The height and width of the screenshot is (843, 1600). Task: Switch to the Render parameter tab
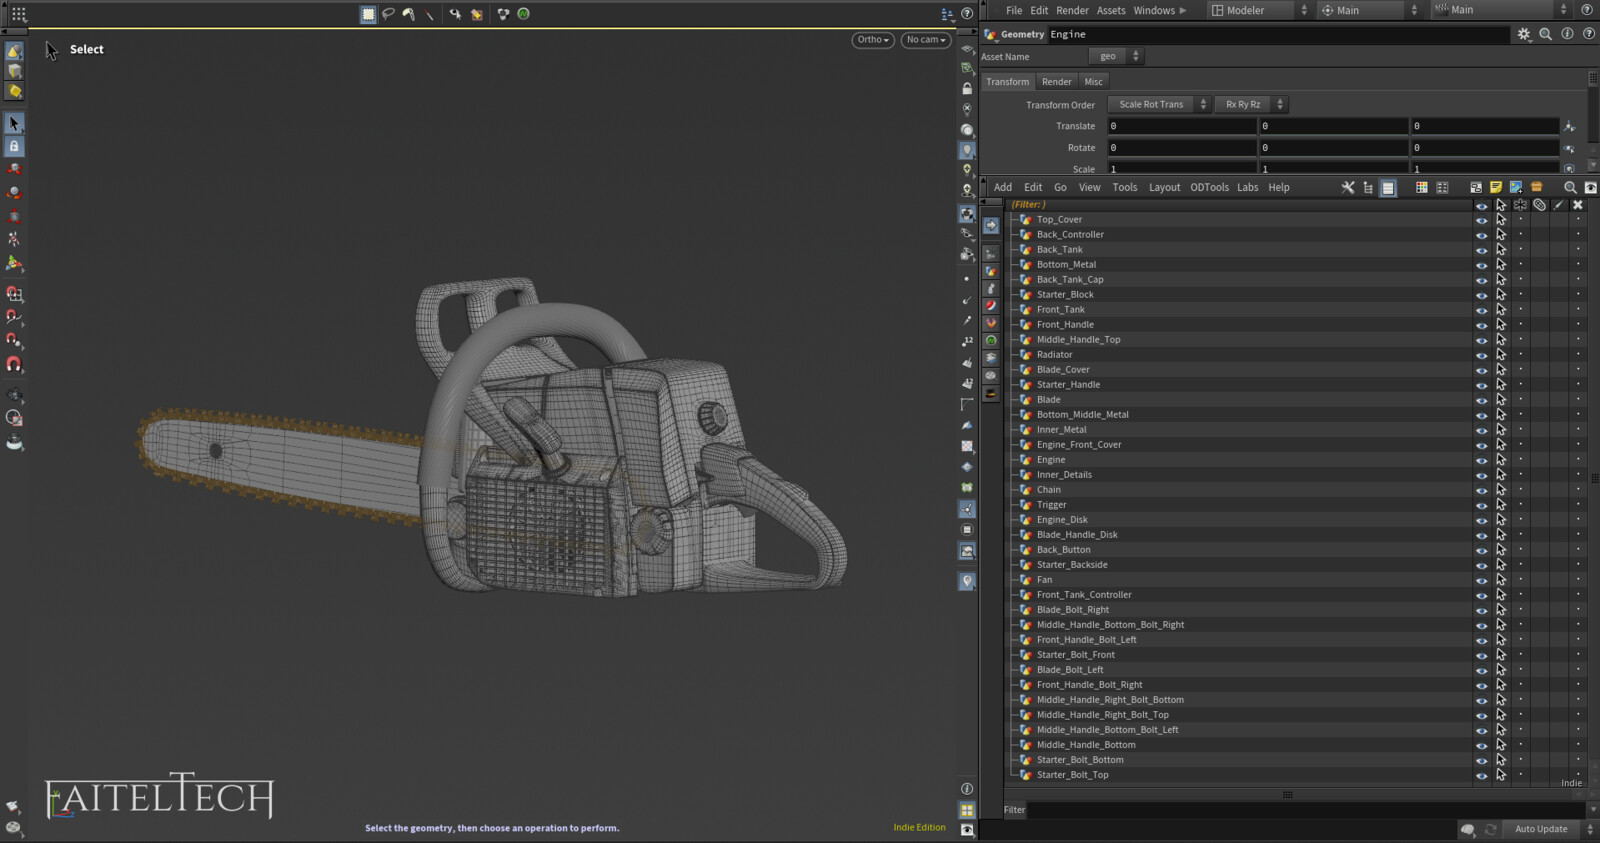click(1056, 82)
